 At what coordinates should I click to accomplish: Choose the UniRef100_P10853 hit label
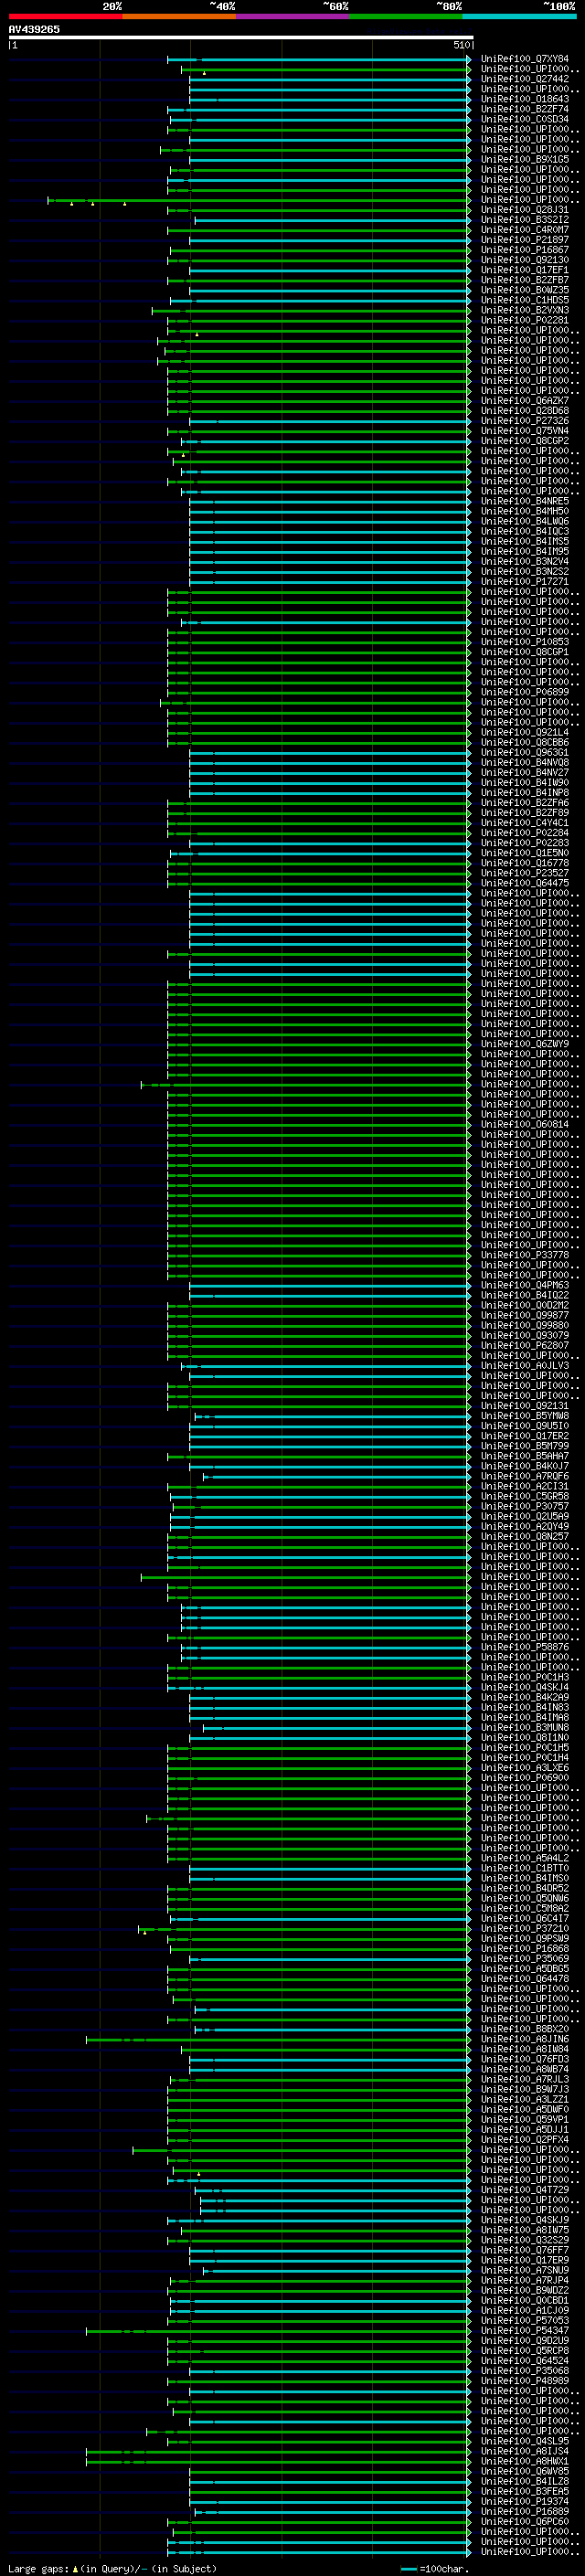525,642
